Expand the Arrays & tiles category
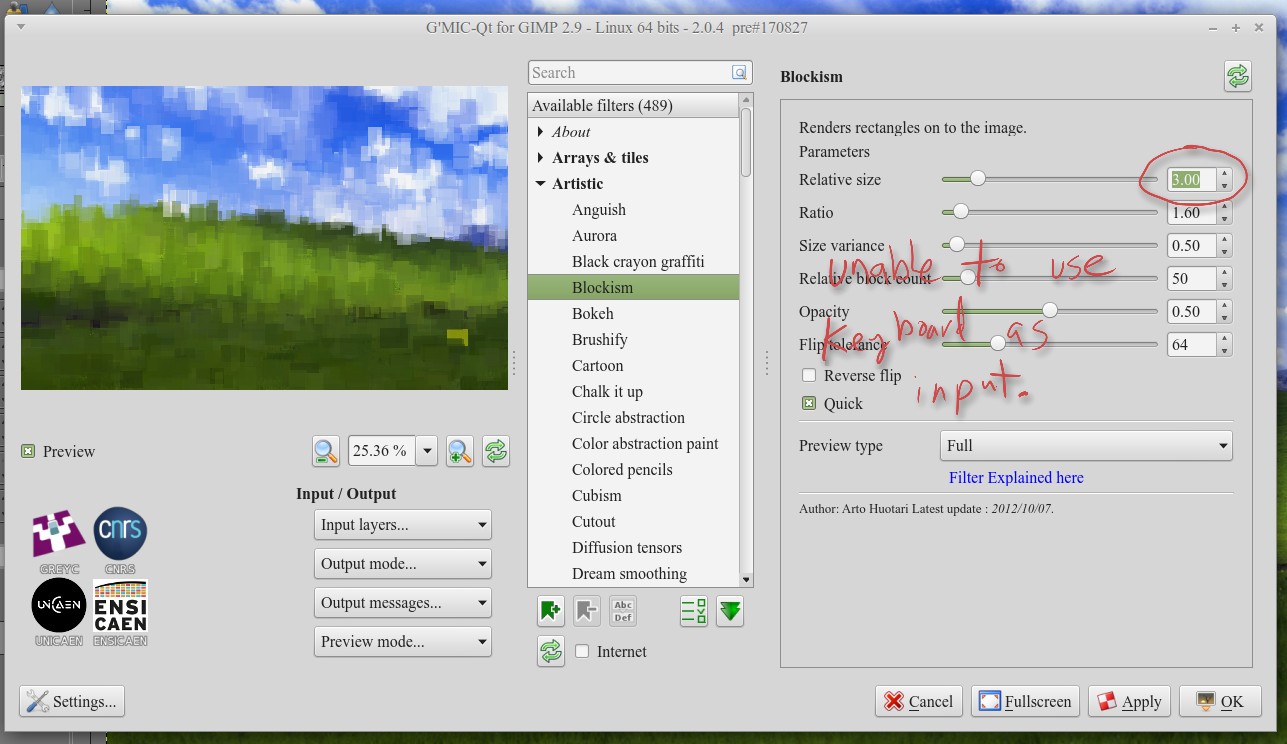Image resolution: width=1287 pixels, height=744 pixels. (x=541, y=158)
